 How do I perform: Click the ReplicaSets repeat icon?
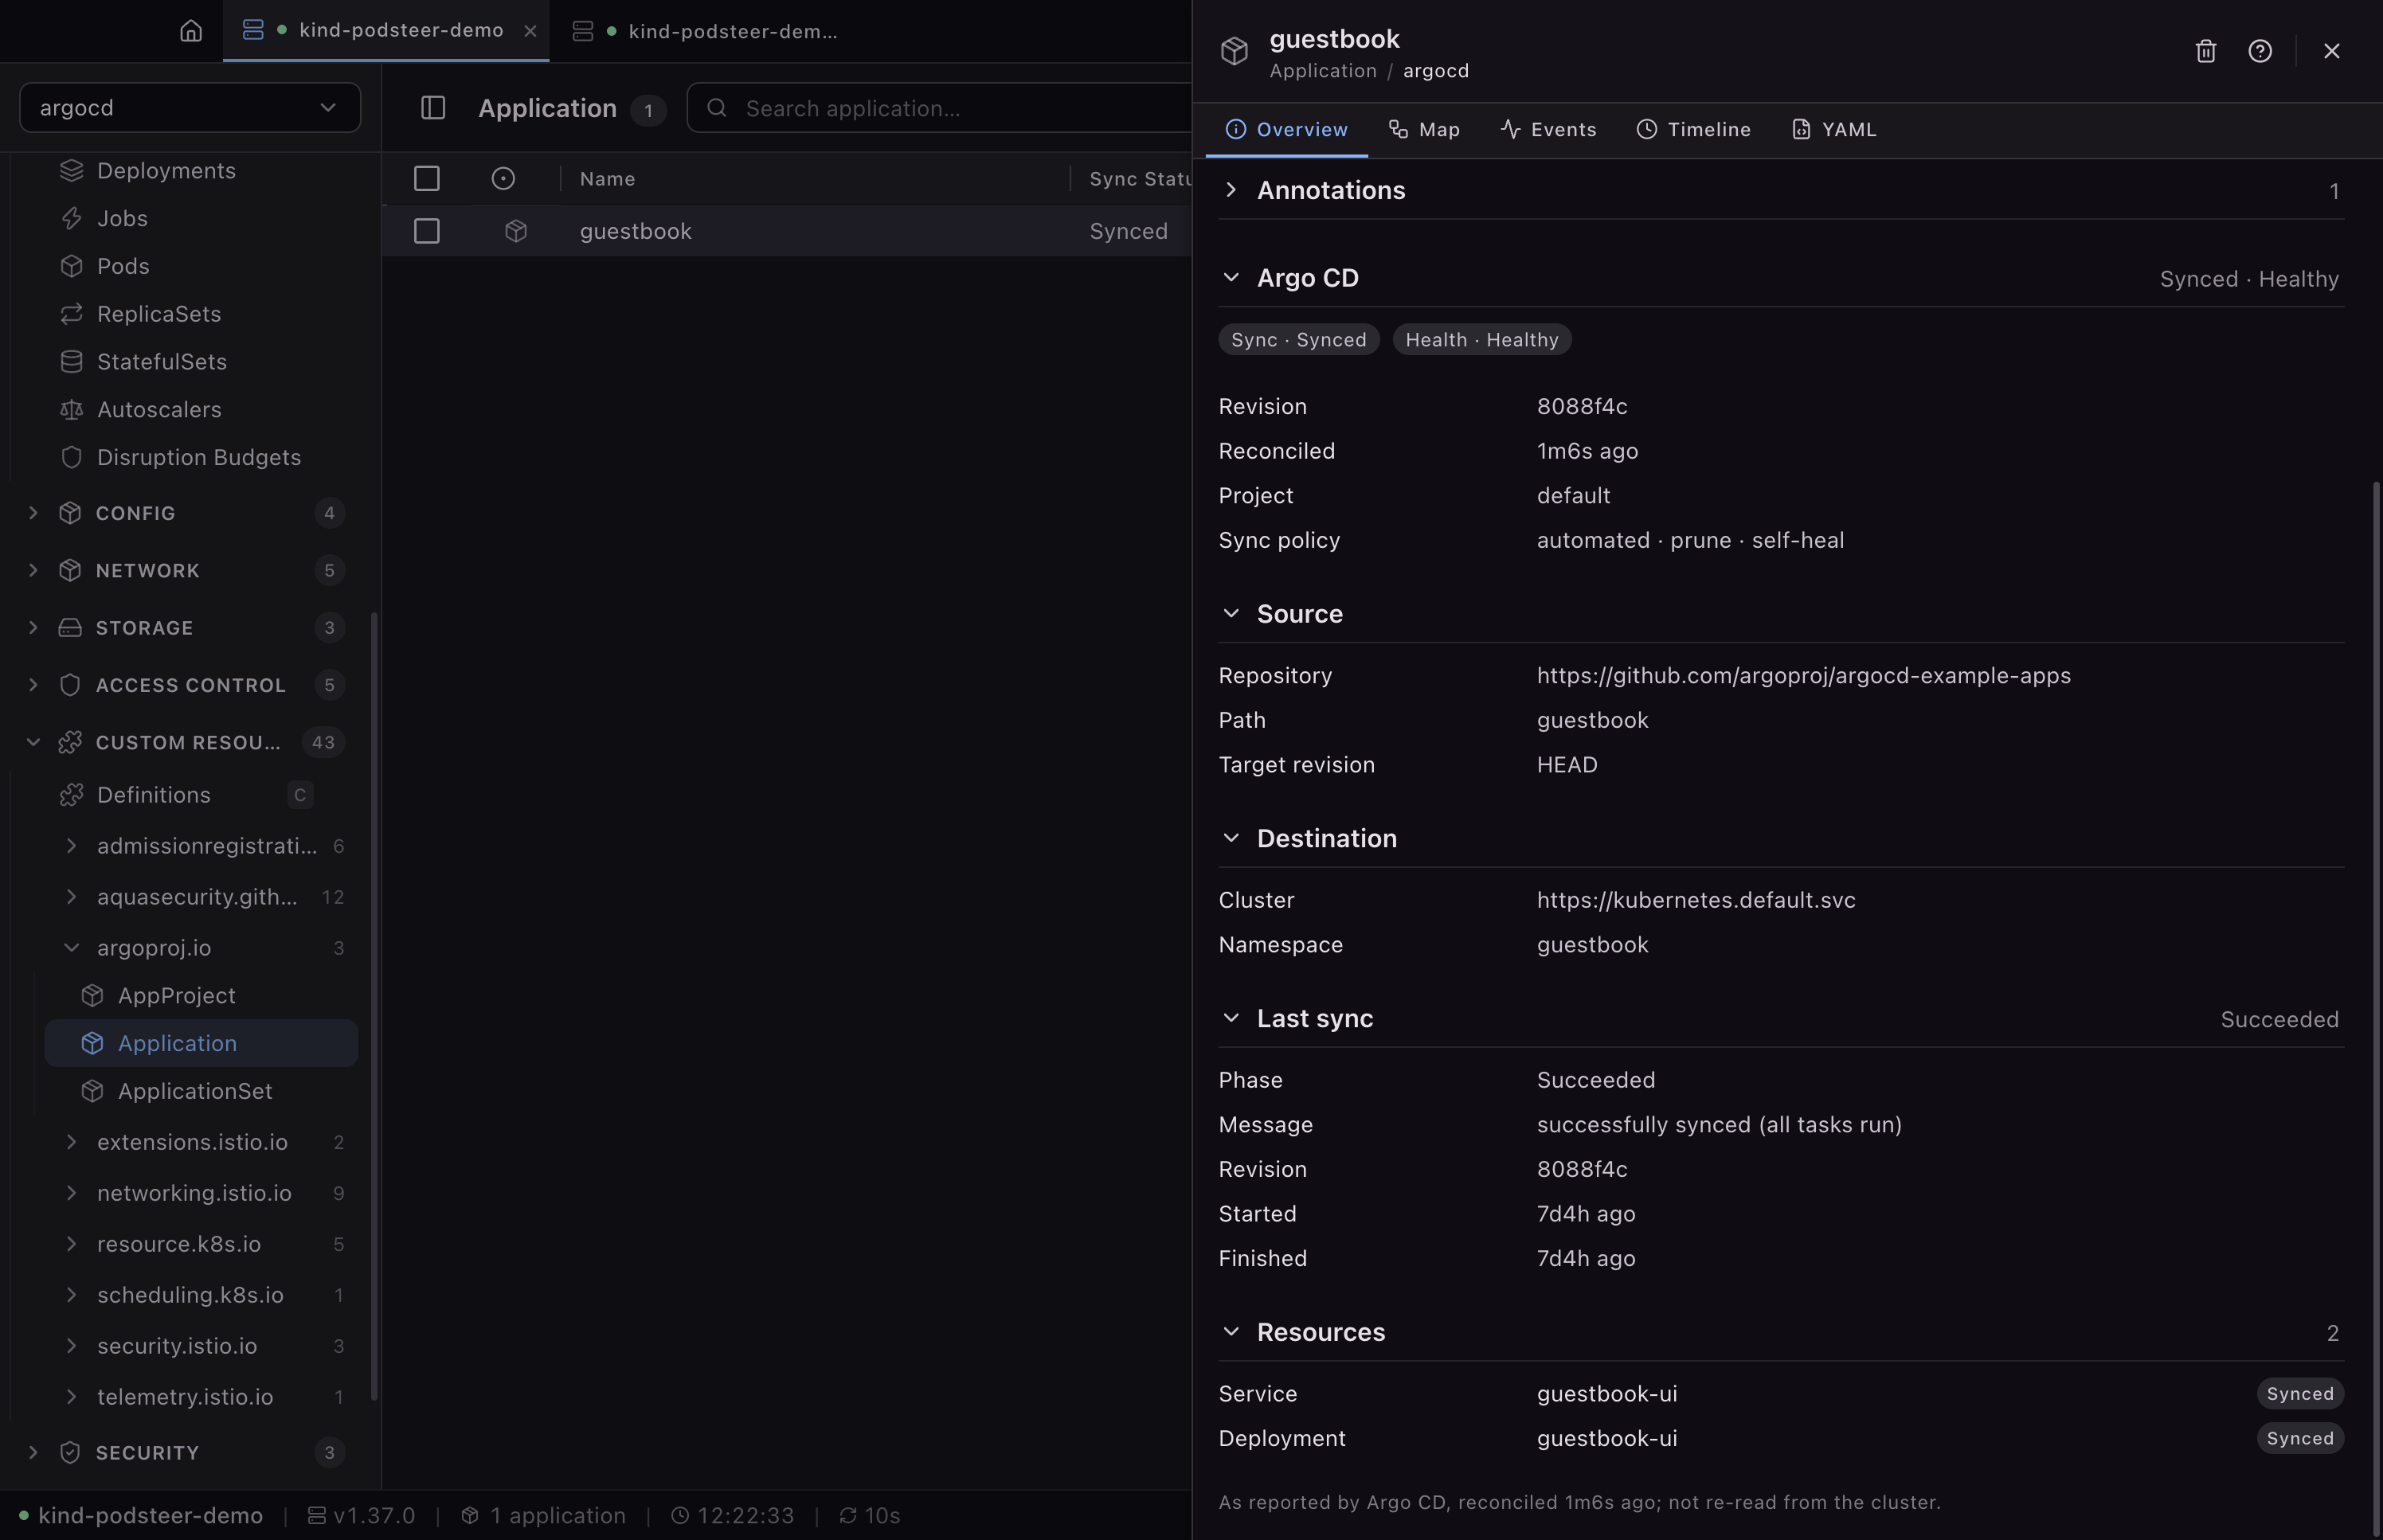pos(71,314)
